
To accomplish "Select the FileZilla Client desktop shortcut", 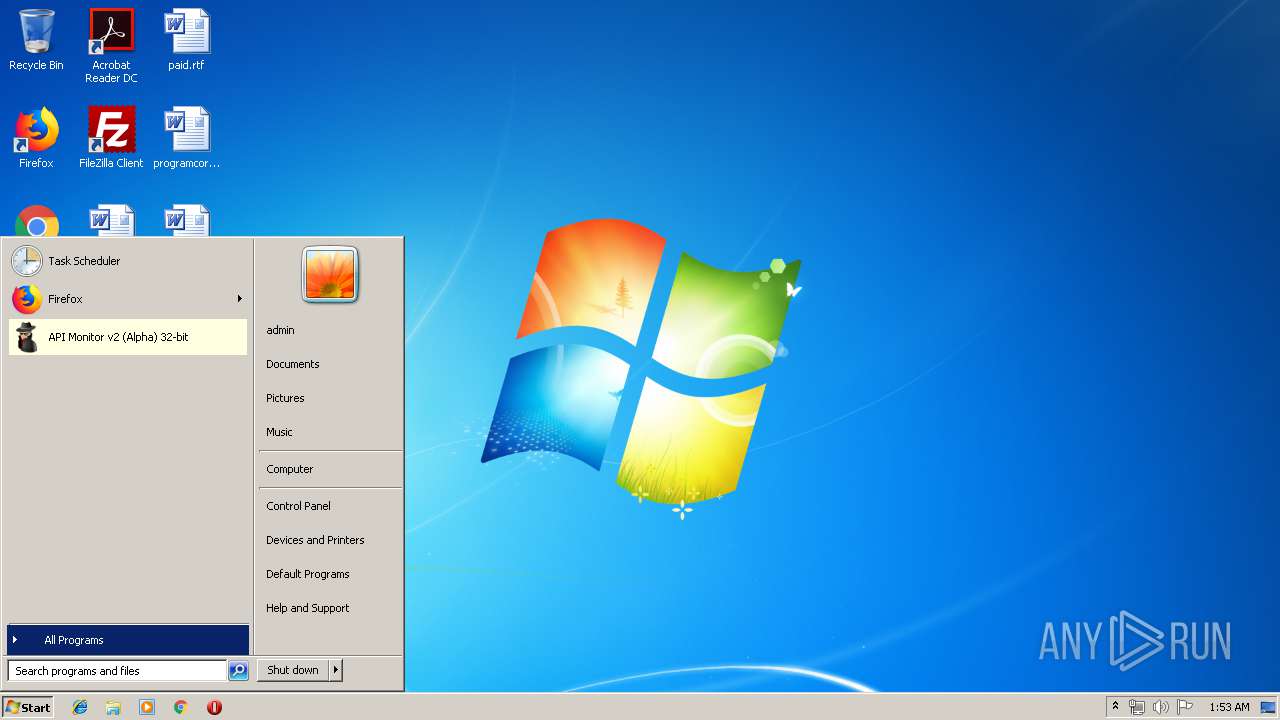I will tap(111, 139).
